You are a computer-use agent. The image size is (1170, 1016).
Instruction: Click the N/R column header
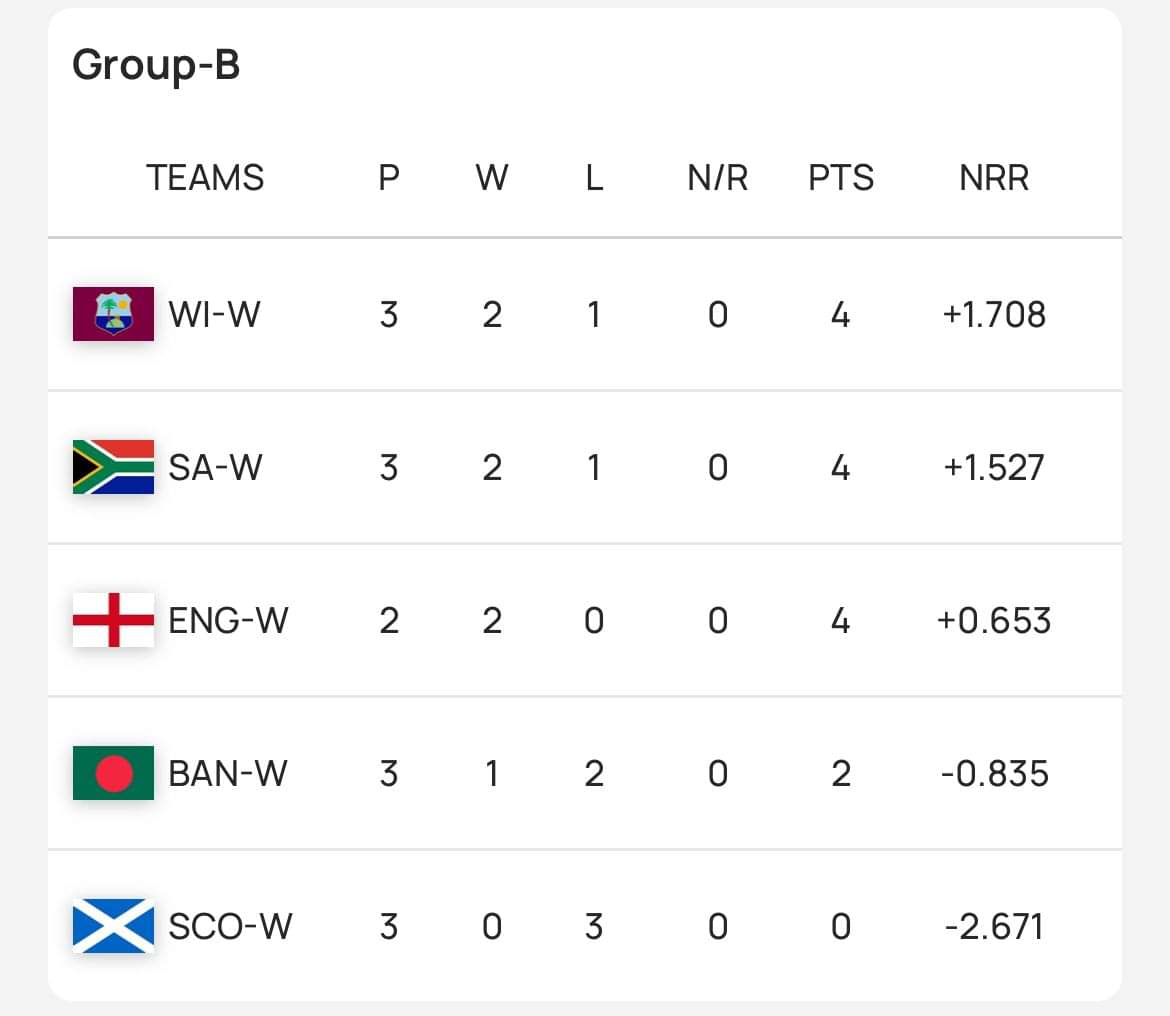click(718, 178)
